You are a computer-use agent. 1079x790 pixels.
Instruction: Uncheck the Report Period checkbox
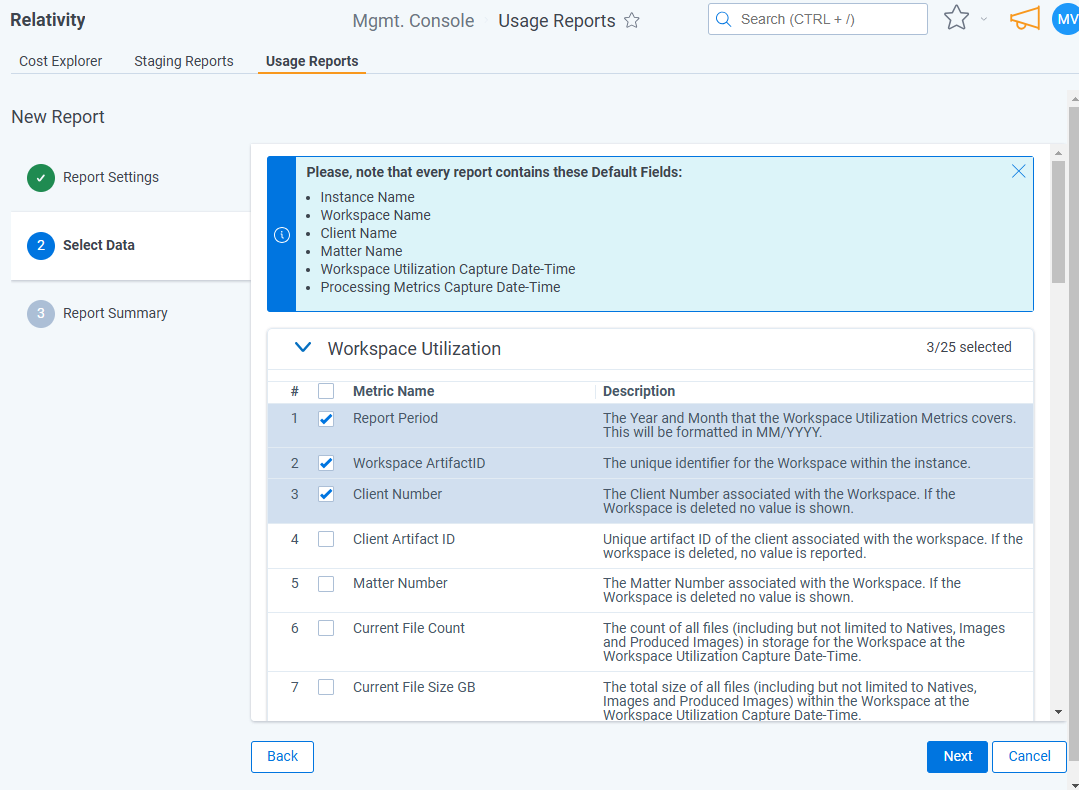tap(326, 419)
